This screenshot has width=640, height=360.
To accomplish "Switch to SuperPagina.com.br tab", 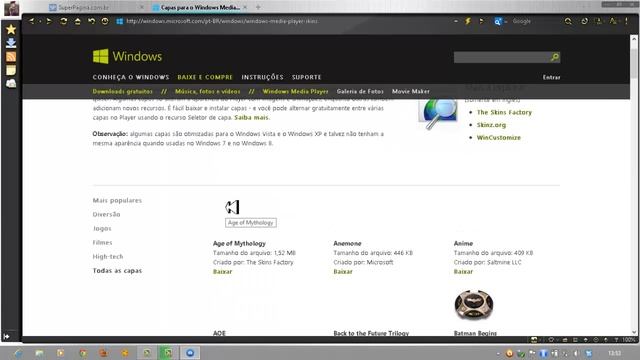I will tap(84, 7).
